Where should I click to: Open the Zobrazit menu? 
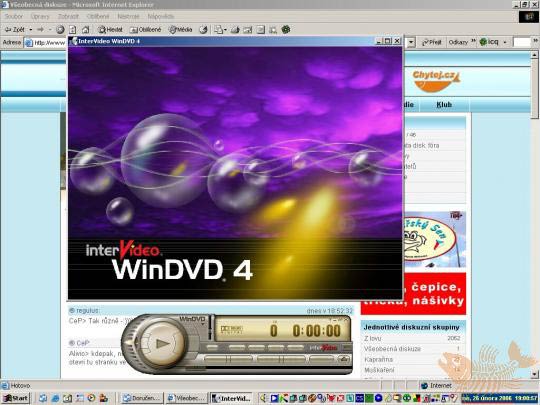[68, 16]
